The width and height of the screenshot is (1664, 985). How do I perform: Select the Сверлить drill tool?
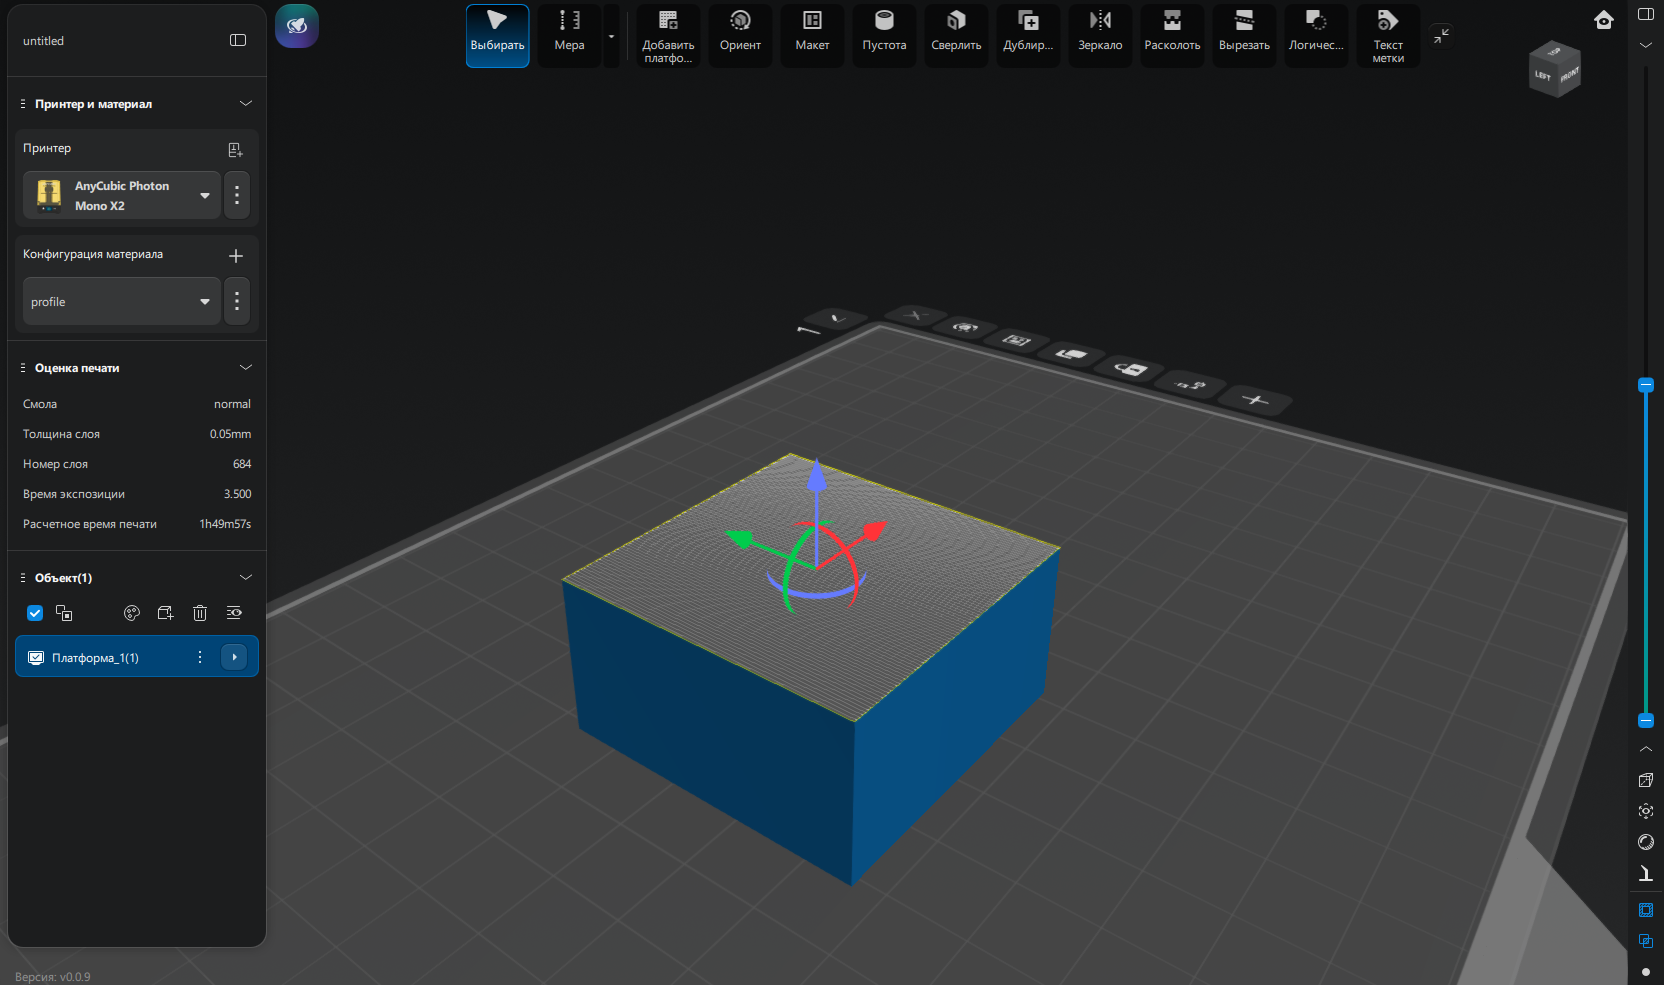pos(956,36)
